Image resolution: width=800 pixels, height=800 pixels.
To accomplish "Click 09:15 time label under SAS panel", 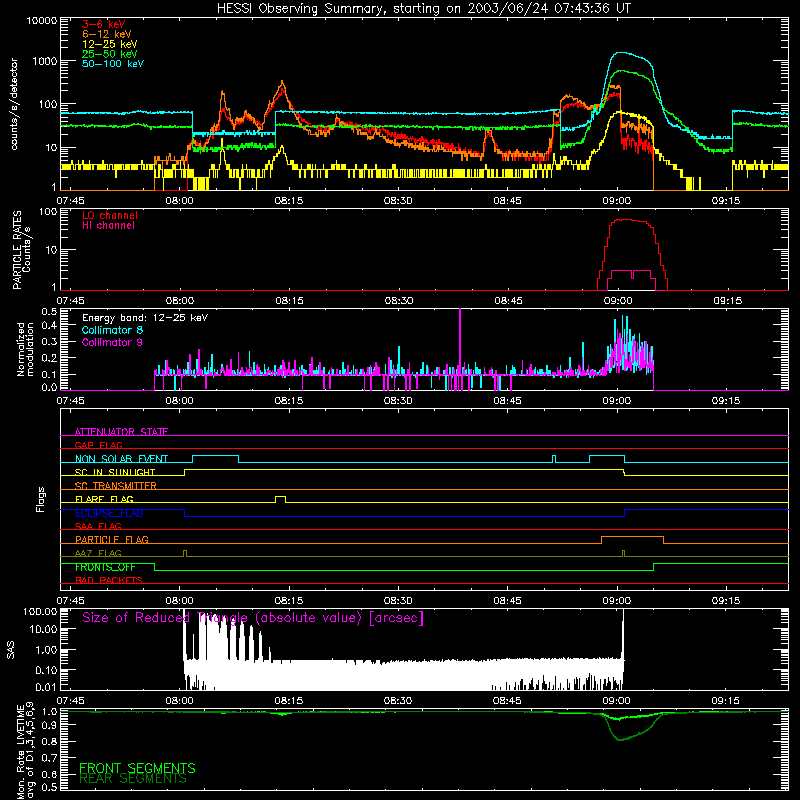I will click(725, 701).
